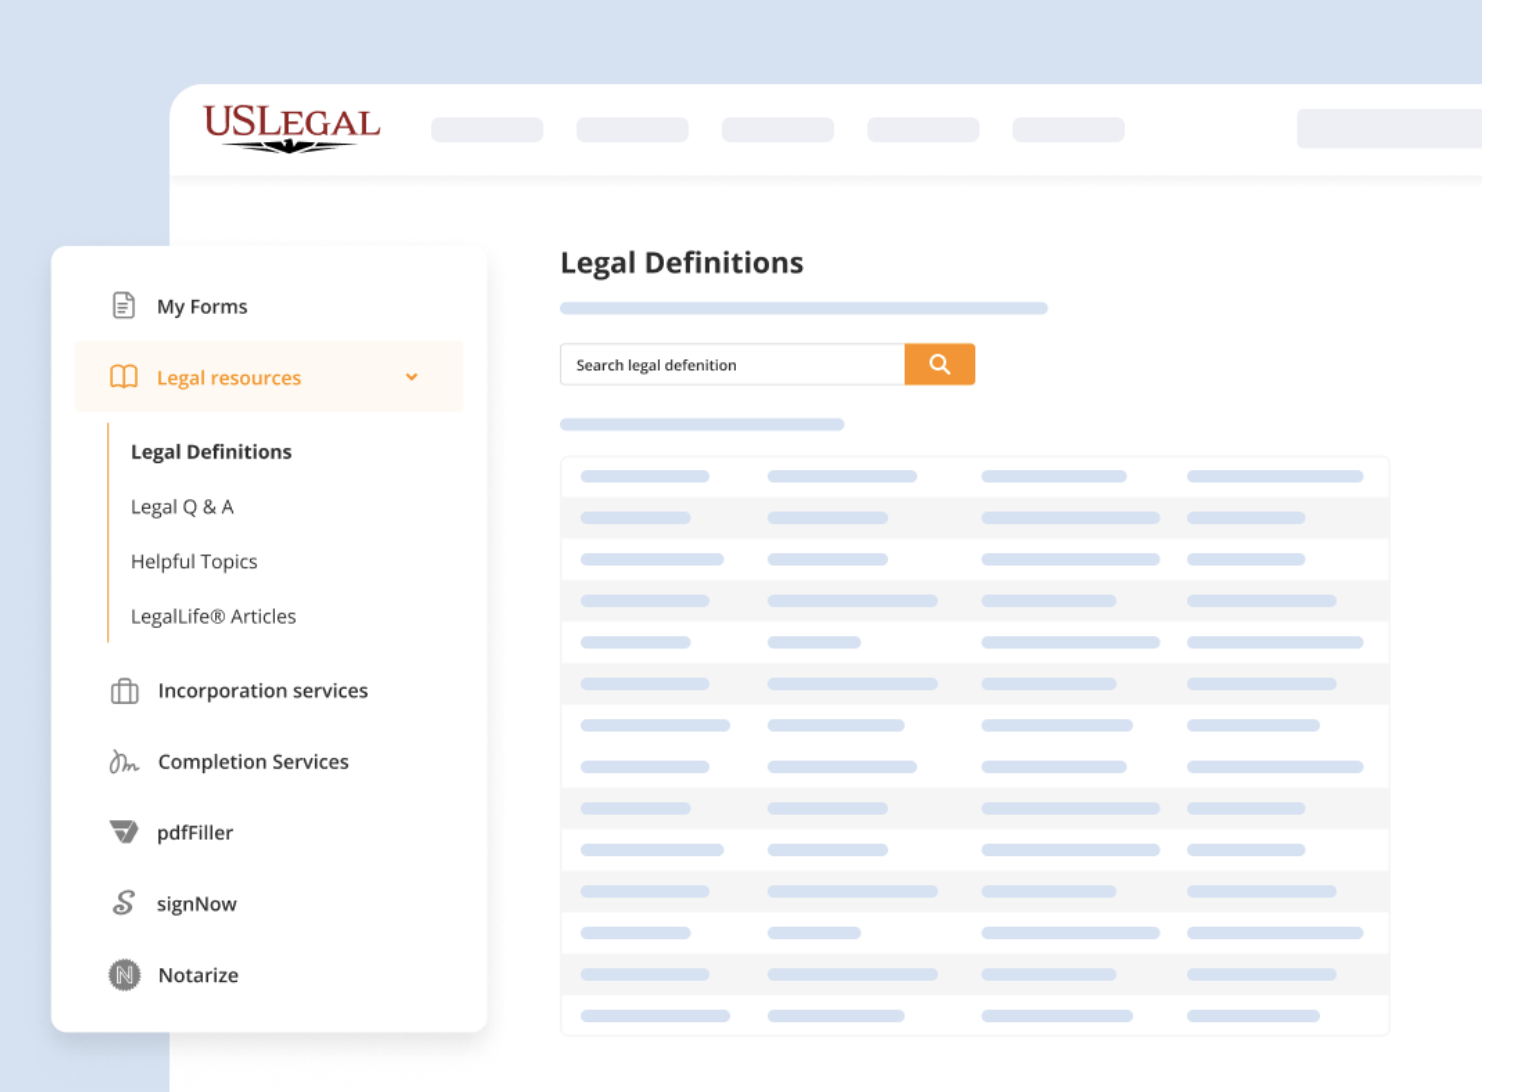Select Legal Definitions in the sidebar
Viewport: 1516px width, 1092px height.
(211, 451)
